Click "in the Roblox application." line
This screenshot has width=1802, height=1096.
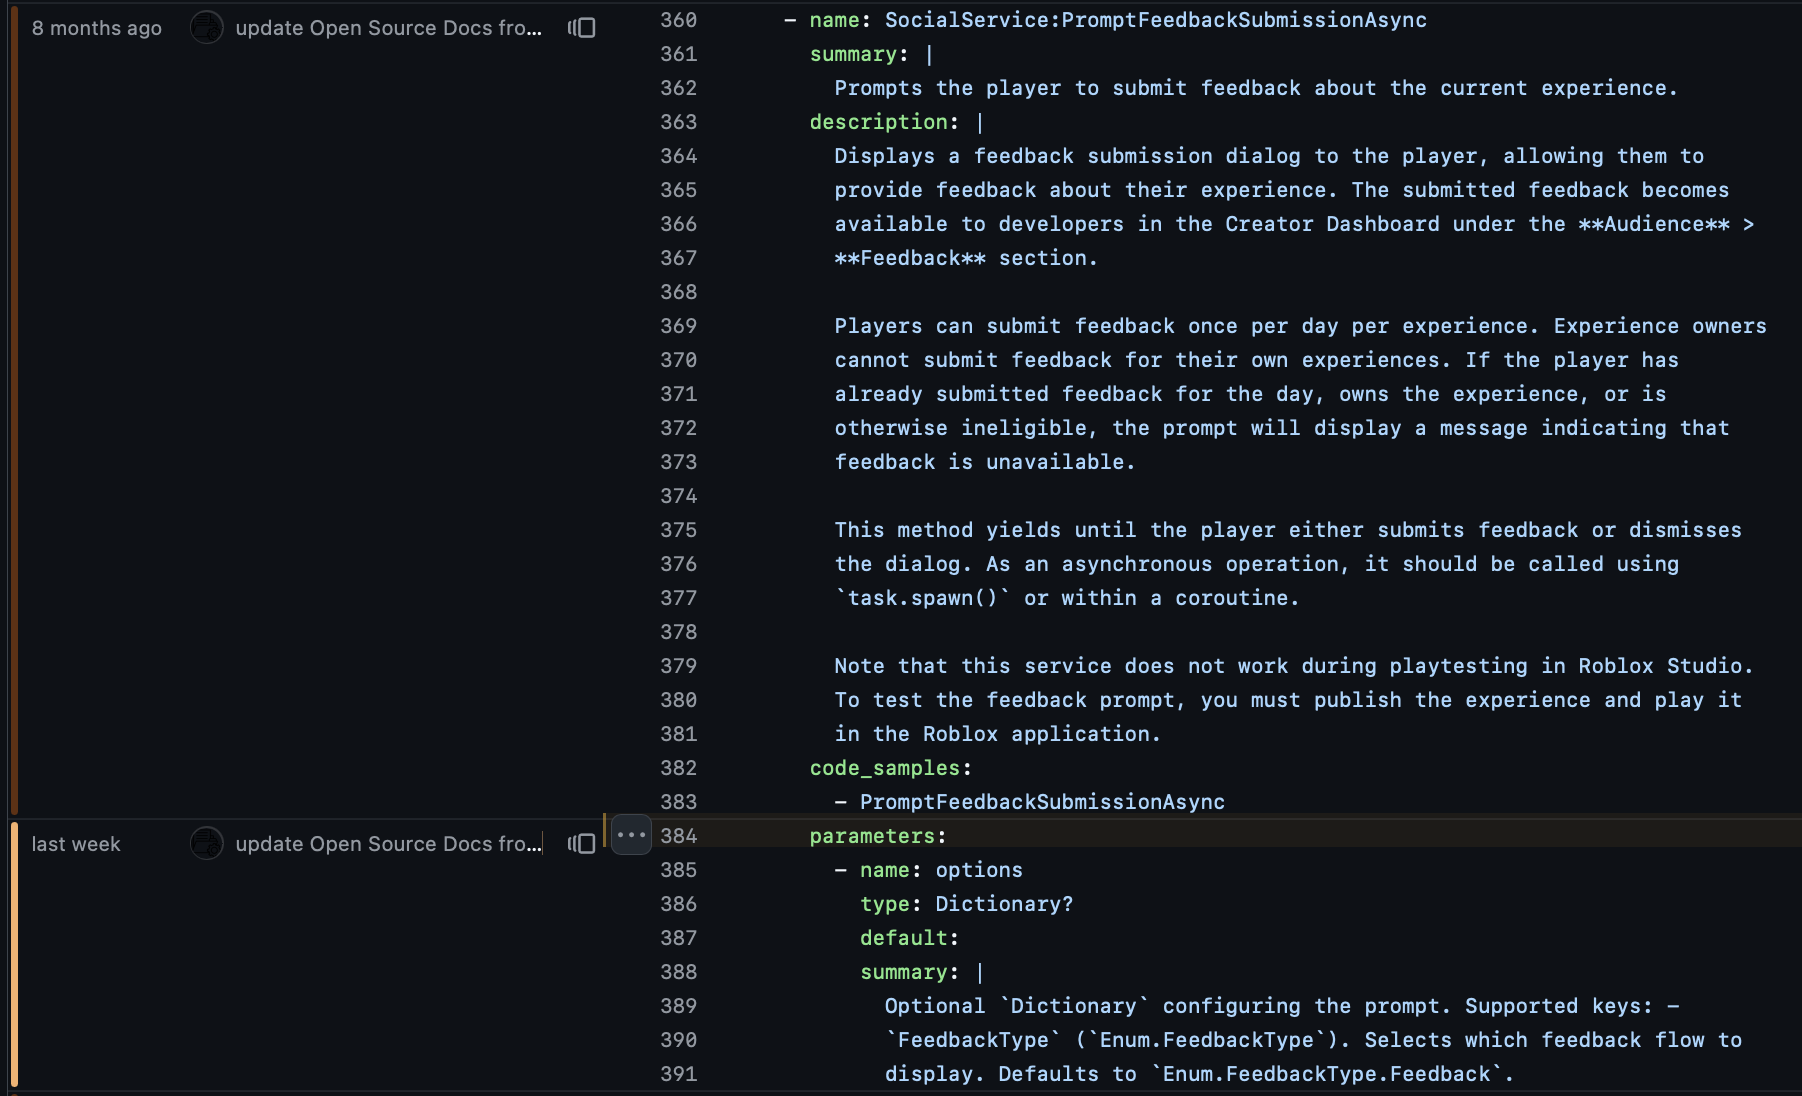coord(998,734)
